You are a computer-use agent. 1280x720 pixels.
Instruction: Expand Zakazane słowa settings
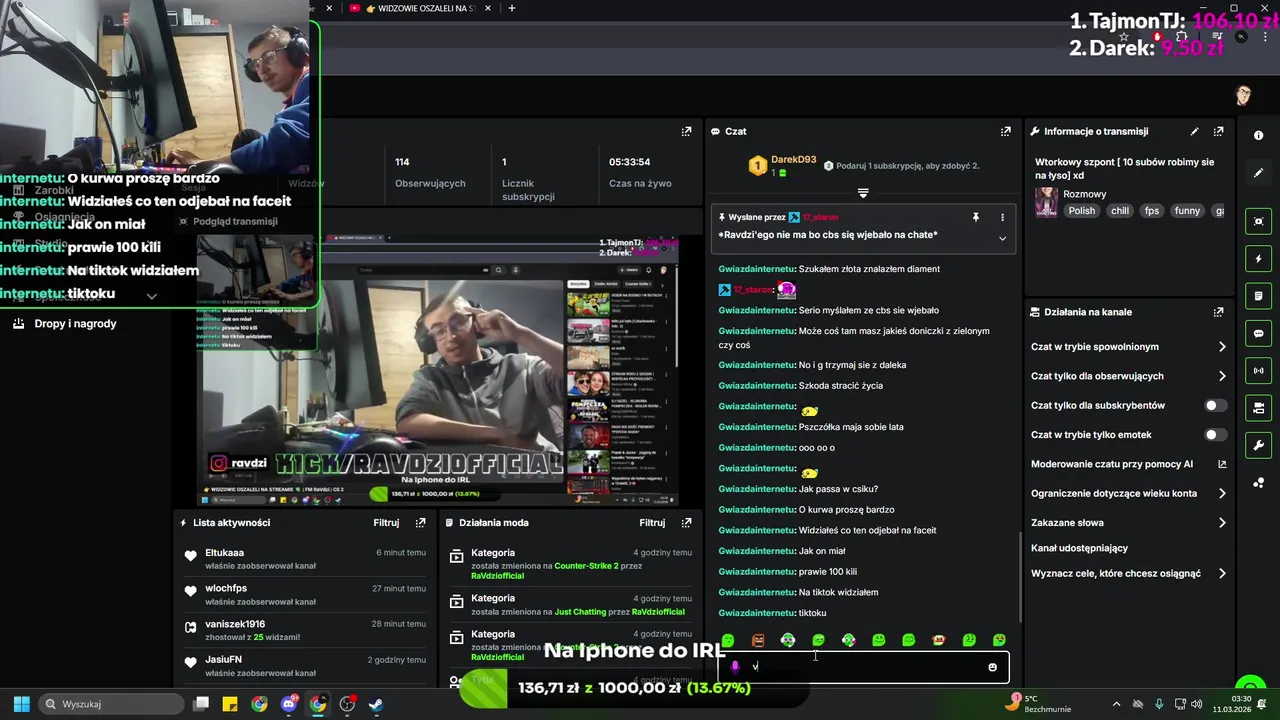pyautogui.click(x=1222, y=522)
